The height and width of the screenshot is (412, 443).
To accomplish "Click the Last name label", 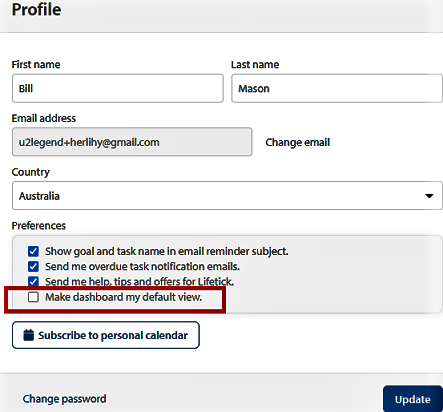I will pyautogui.click(x=255, y=64).
